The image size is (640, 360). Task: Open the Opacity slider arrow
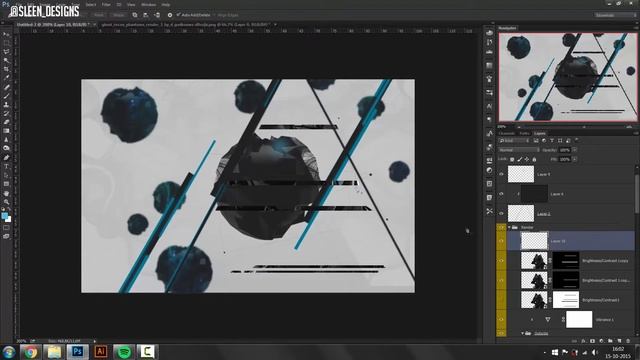click(x=574, y=150)
